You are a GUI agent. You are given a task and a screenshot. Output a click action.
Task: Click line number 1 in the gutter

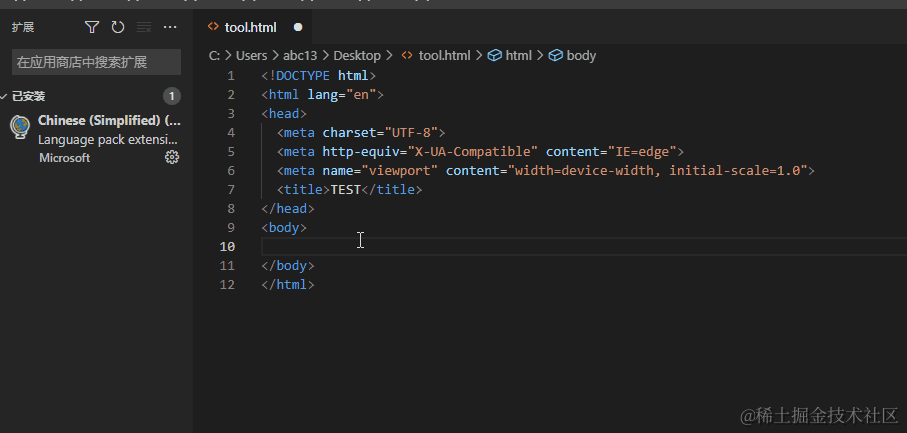(231, 76)
